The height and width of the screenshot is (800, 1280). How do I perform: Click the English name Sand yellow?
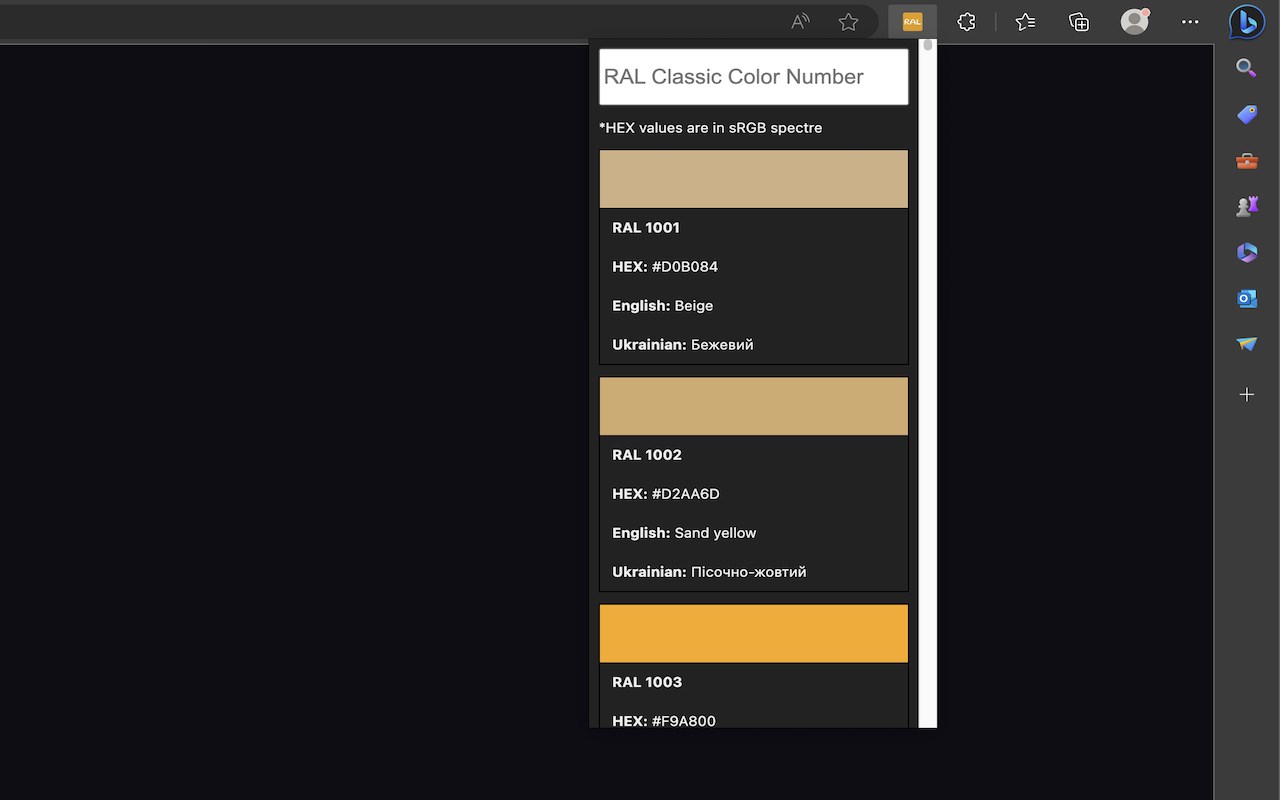(x=716, y=533)
